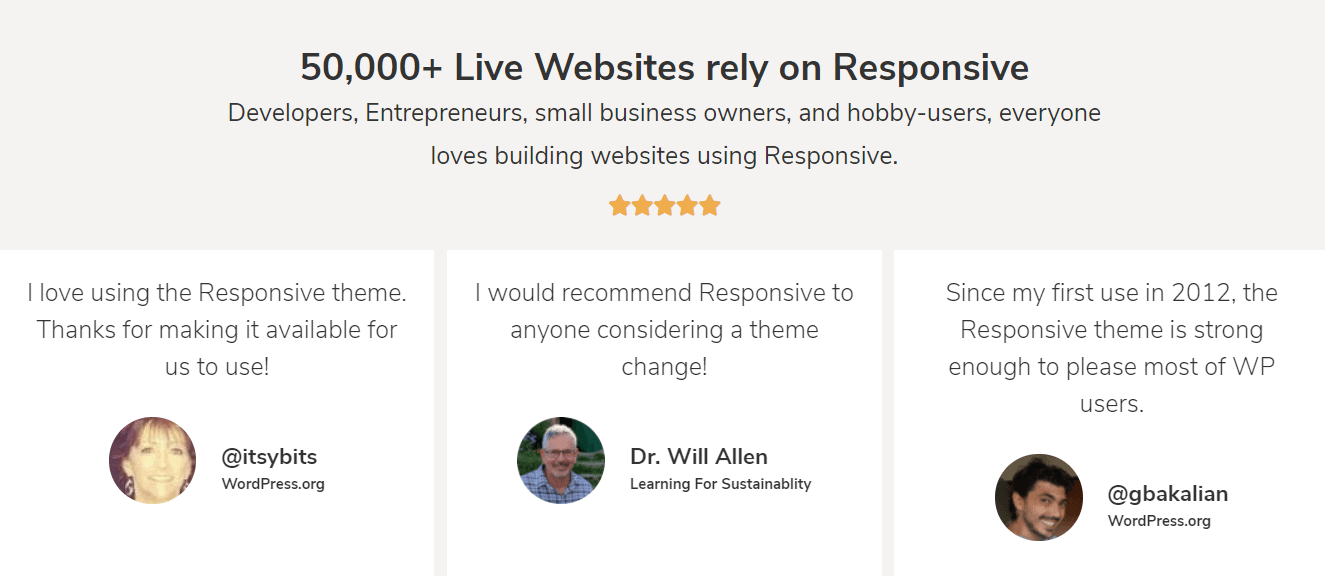Click the @itsybits profile avatar
This screenshot has width=1325, height=576.
click(x=152, y=460)
